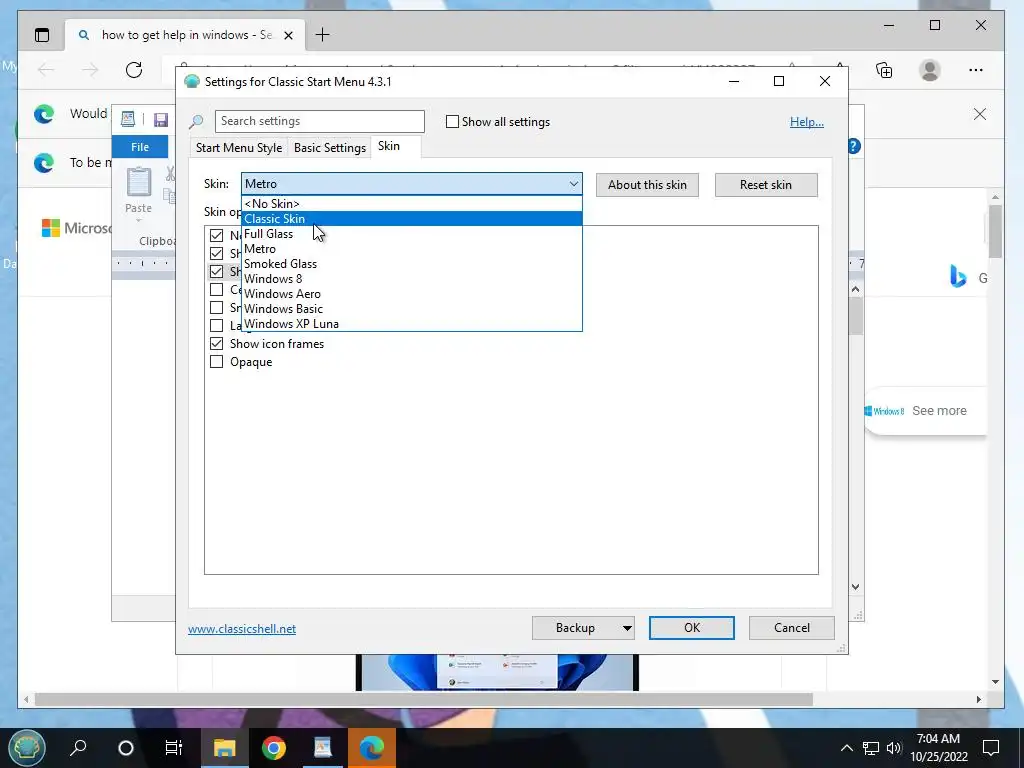Image resolution: width=1024 pixels, height=768 pixels.
Task: Open volume control tray icon
Action: pyautogui.click(x=894, y=748)
